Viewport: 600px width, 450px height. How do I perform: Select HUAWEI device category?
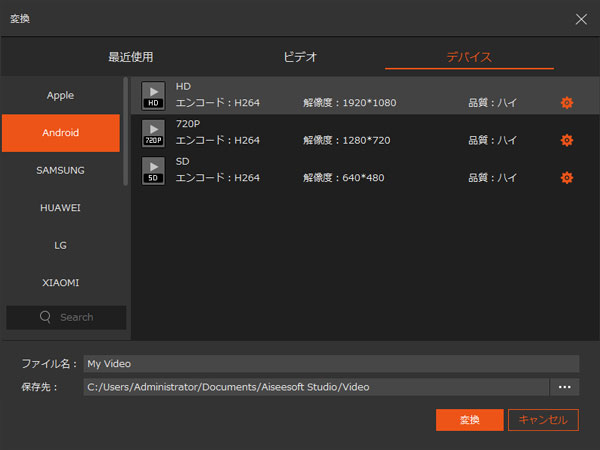click(60, 208)
